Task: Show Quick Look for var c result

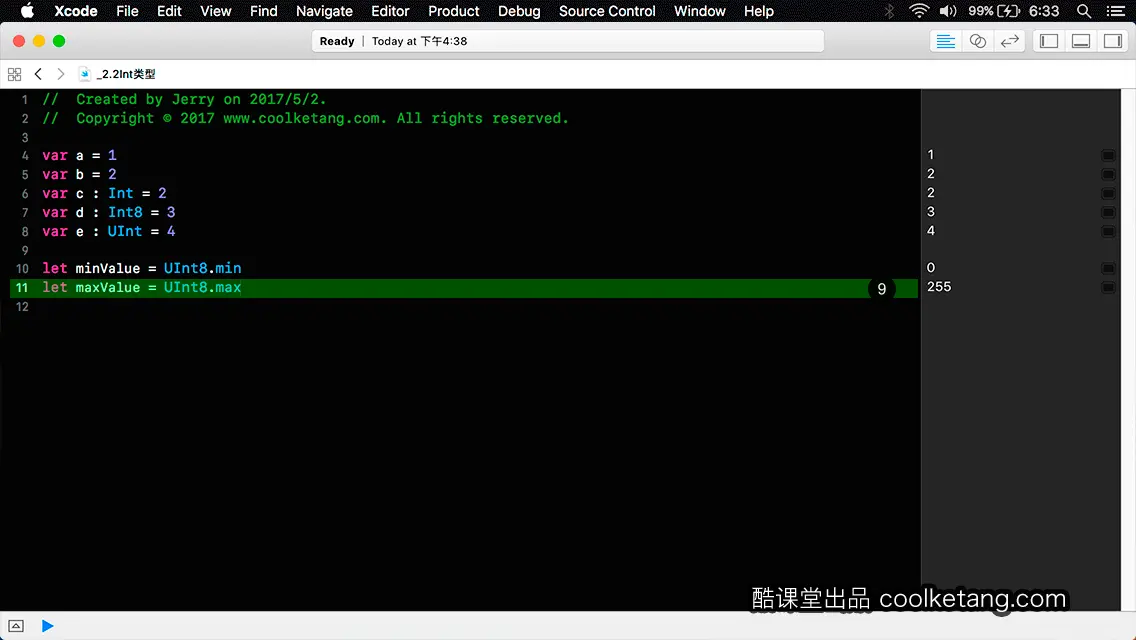Action: point(1108,194)
